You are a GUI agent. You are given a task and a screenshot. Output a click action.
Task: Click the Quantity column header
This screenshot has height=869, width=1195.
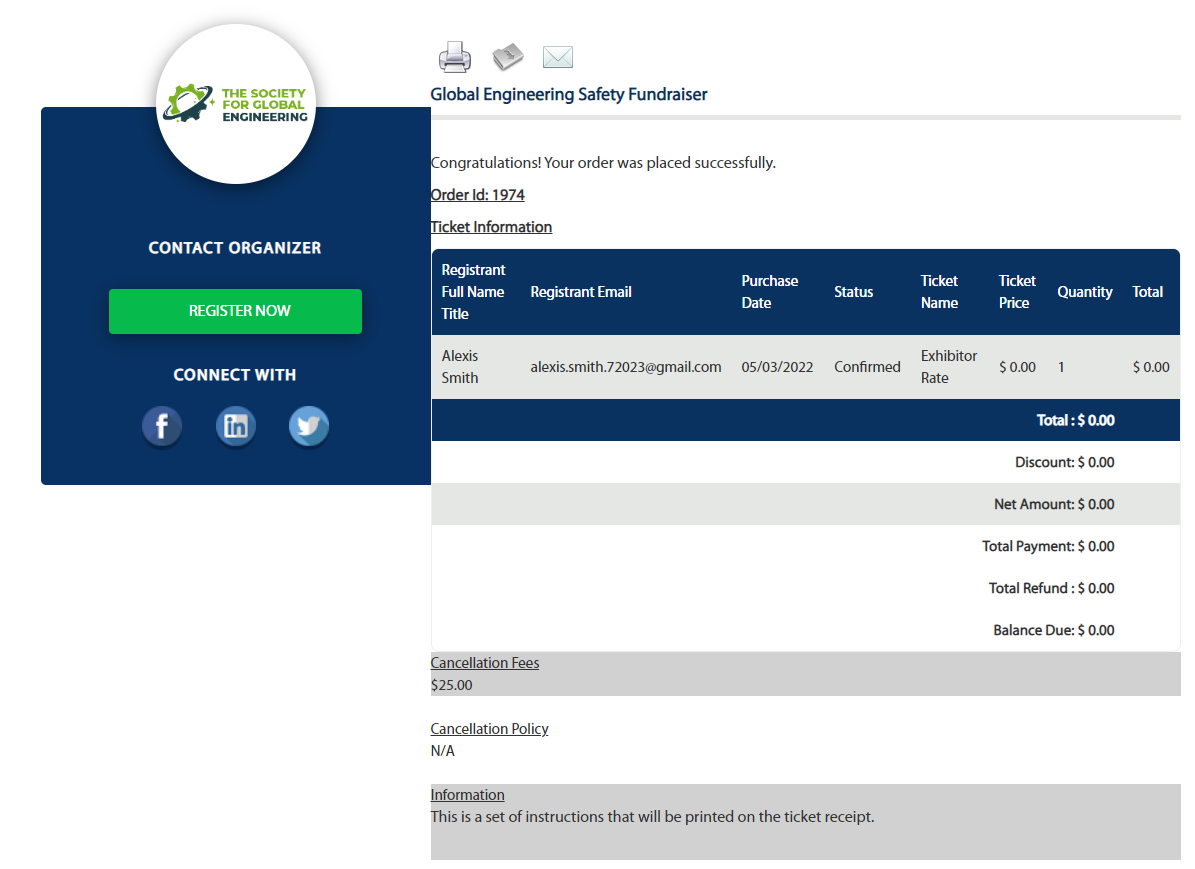tap(1084, 292)
